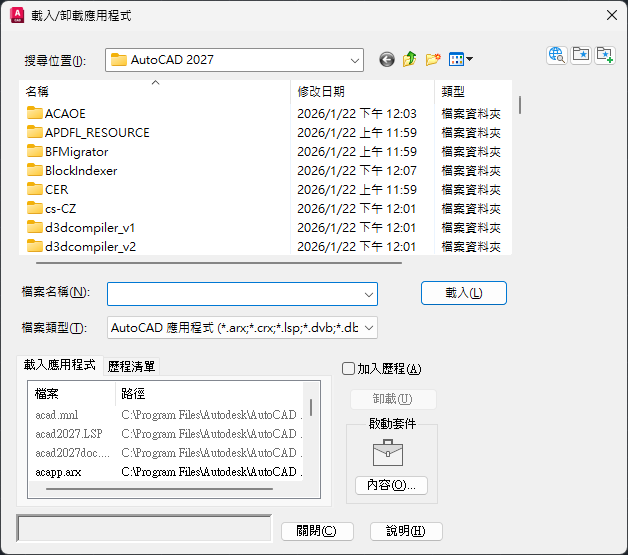This screenshot has width=628, height=555.
Task: Click the 關閉(C) button
Action: [x=317, y=531]
